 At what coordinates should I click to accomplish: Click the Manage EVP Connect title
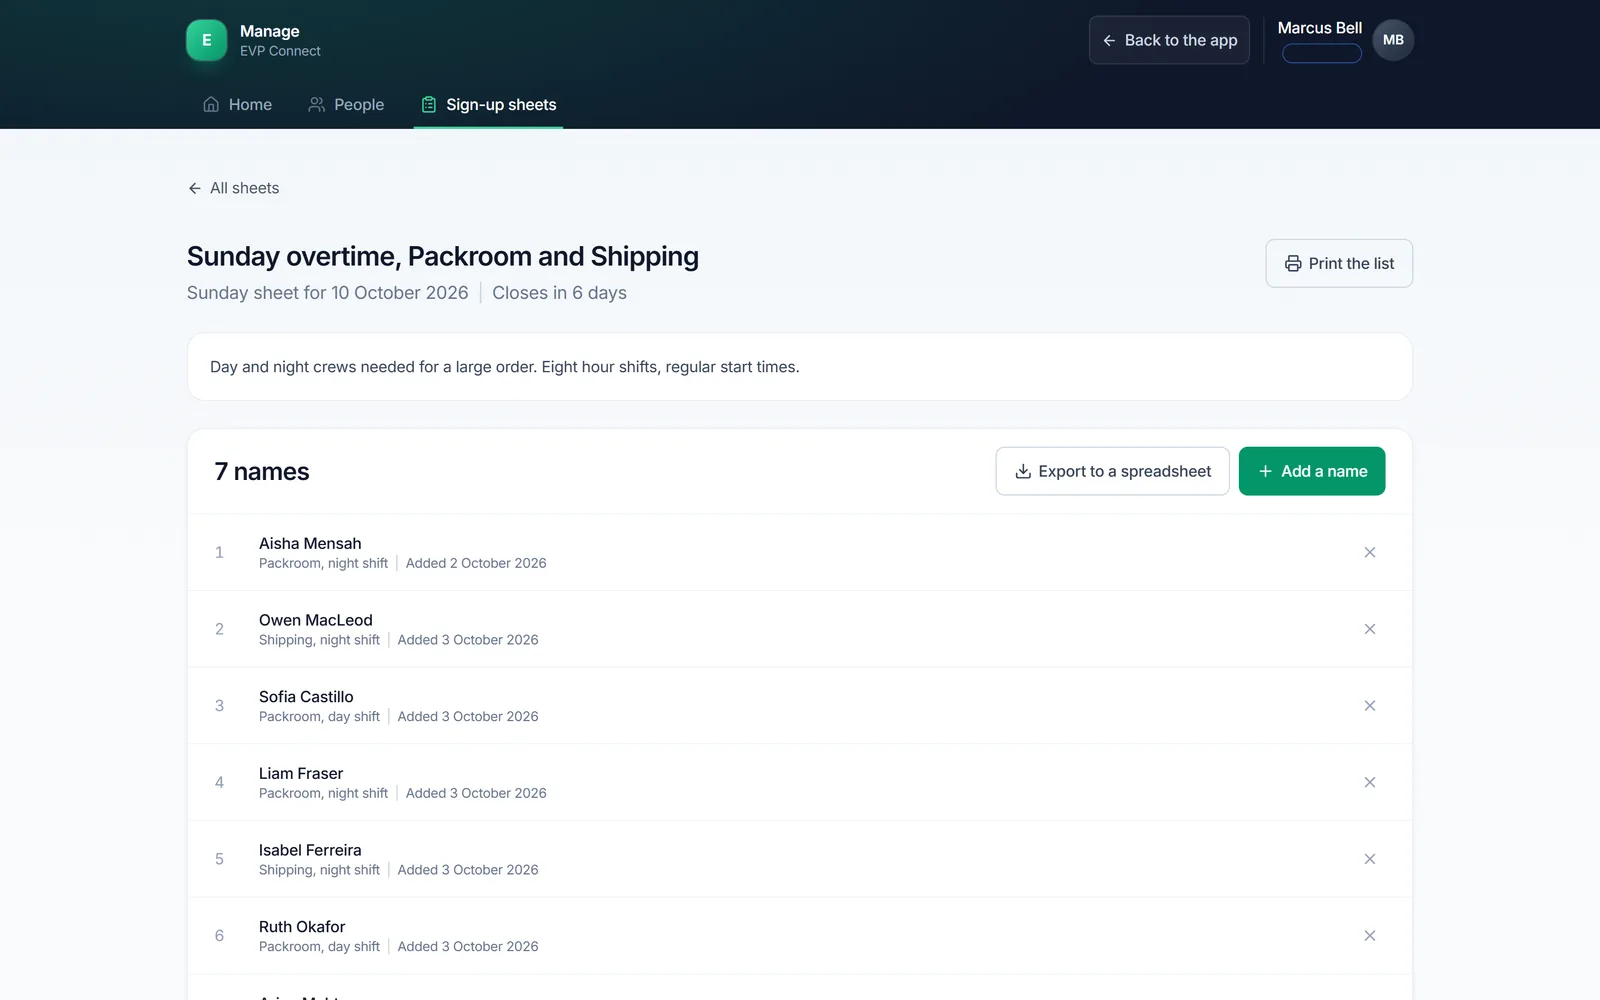tap(280, 40)
